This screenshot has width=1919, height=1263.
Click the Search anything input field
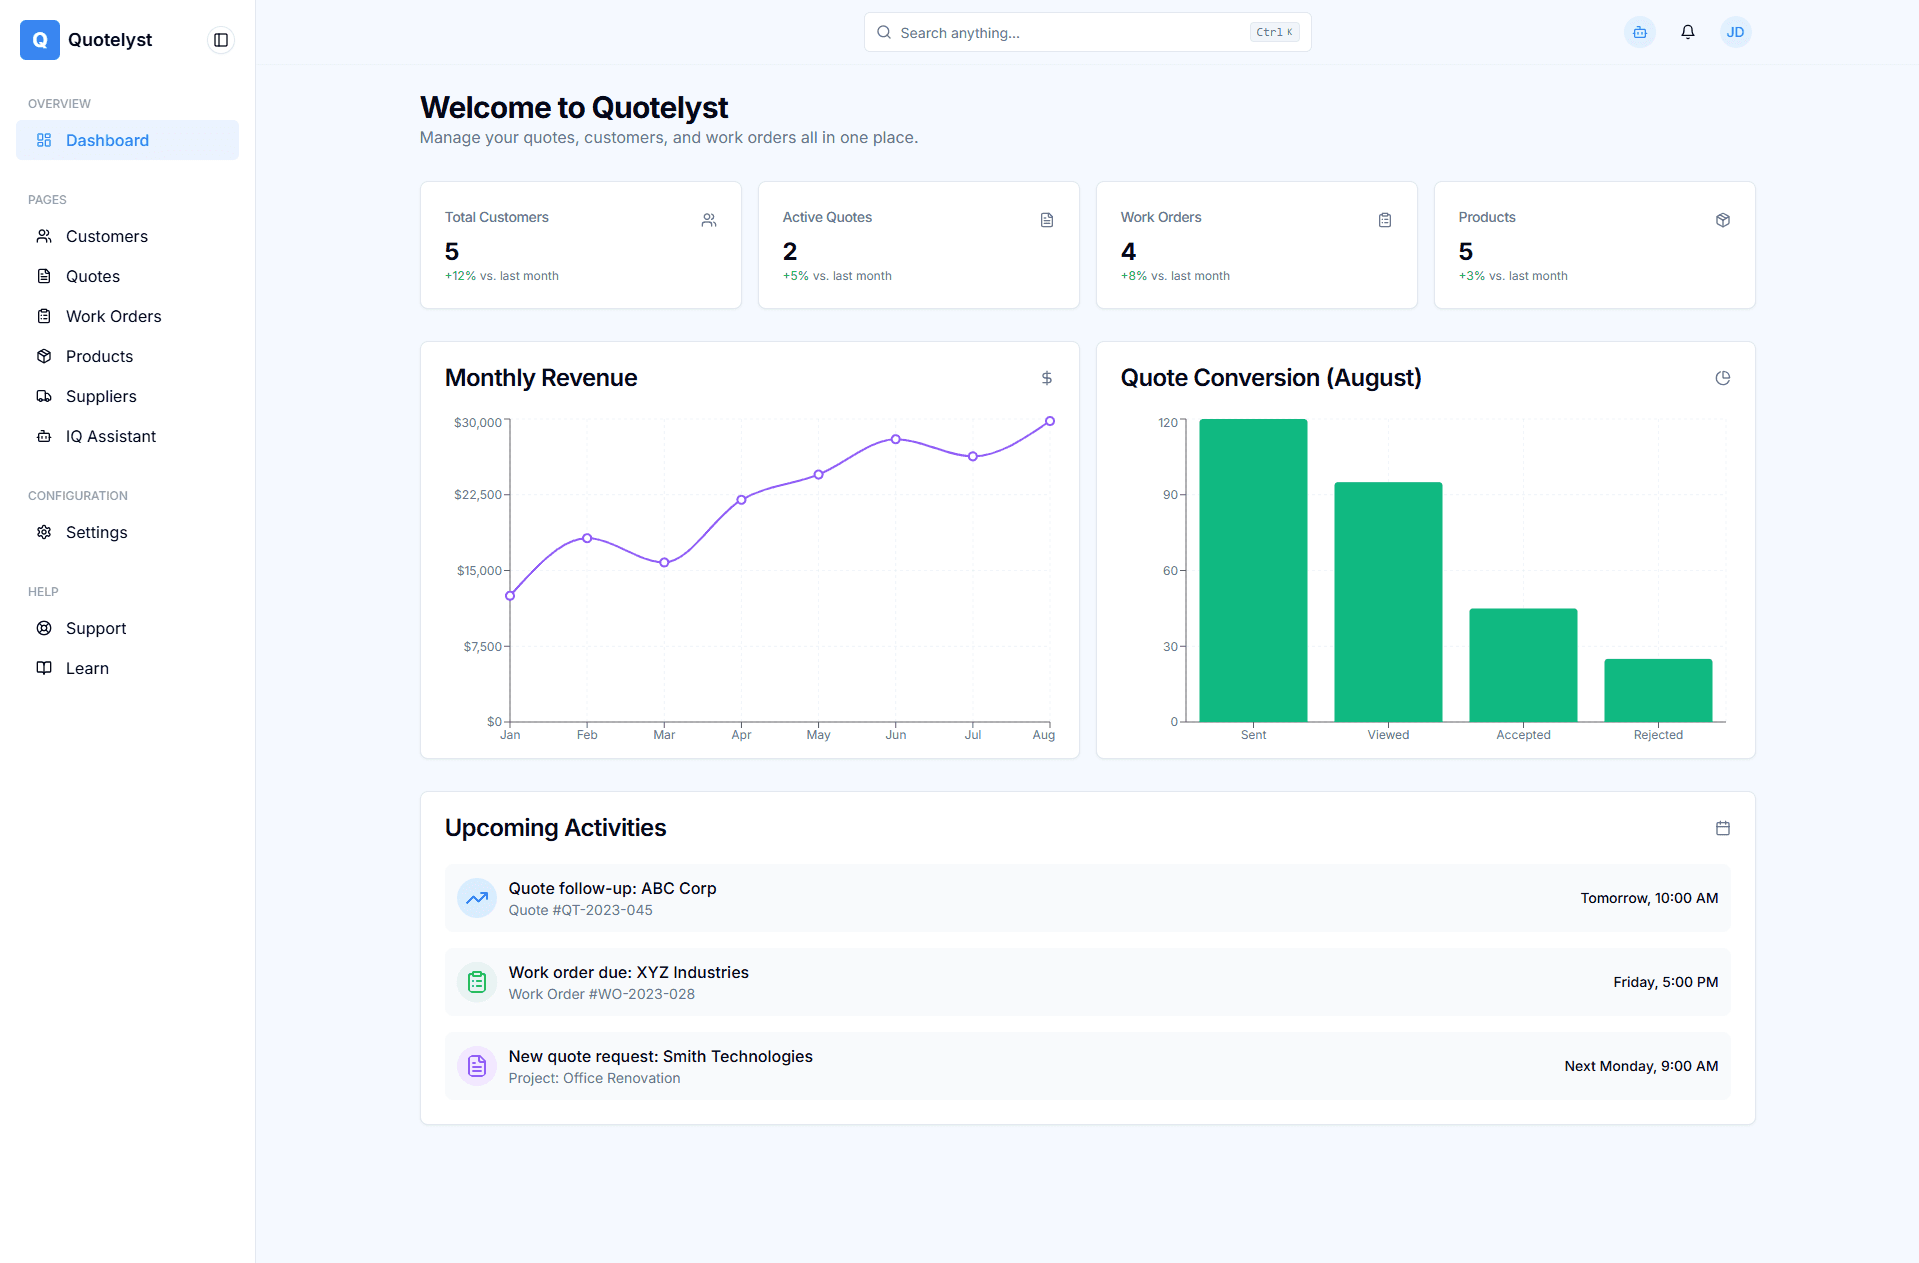click(1087, 32)
